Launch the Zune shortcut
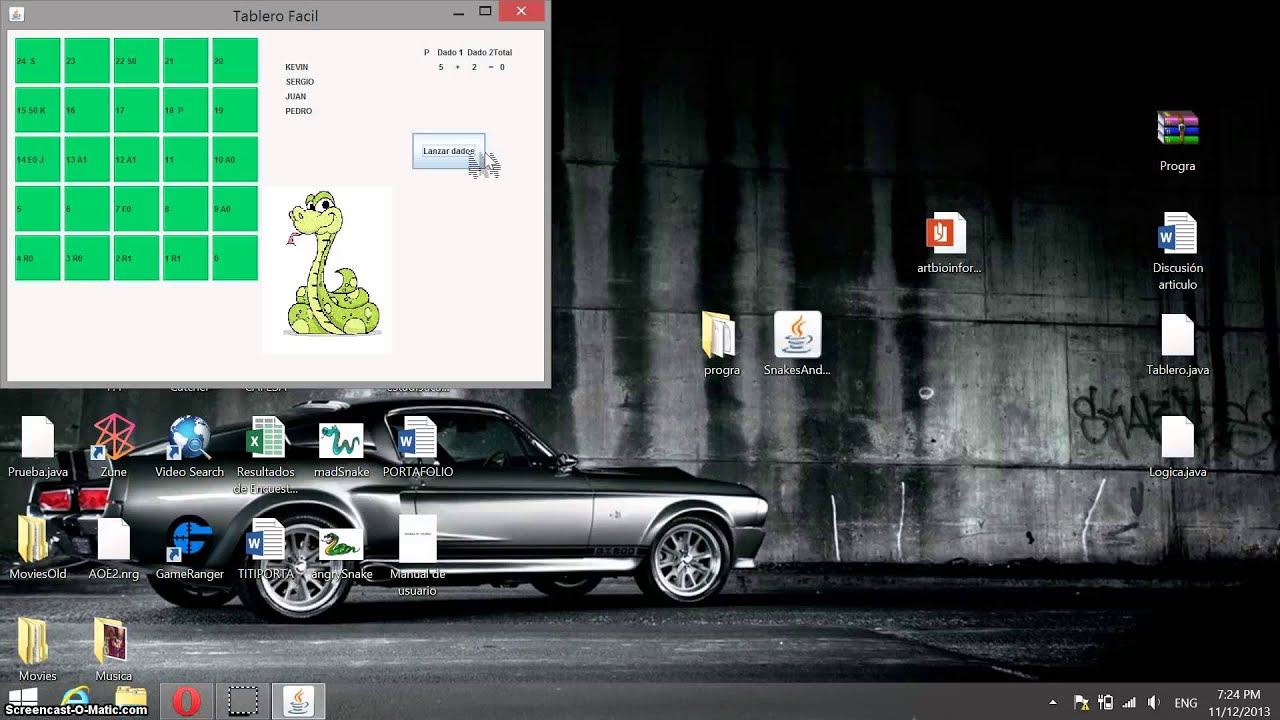Screen dimensions: 1280x720 (x=114, y=437)
